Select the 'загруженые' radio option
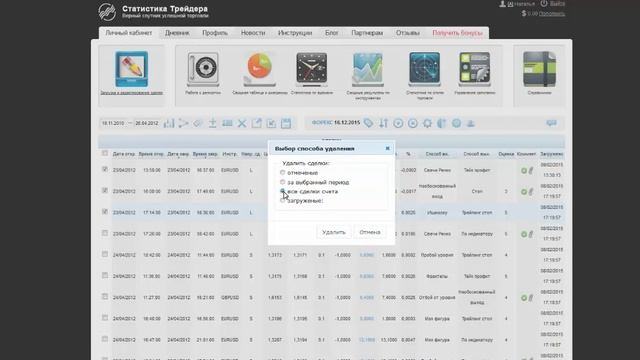 (x=282, y=200)
